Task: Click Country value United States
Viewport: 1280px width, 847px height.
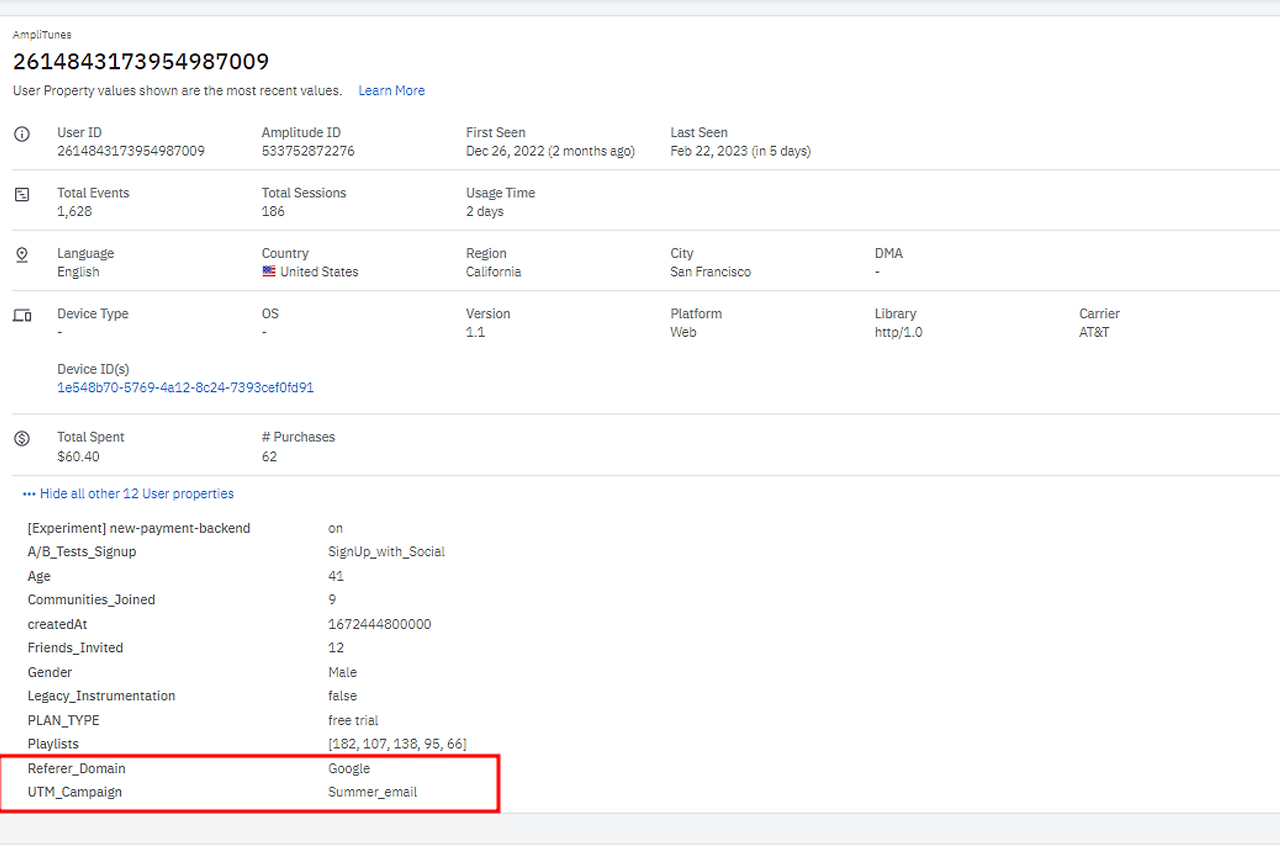Action: coord(319,272)
